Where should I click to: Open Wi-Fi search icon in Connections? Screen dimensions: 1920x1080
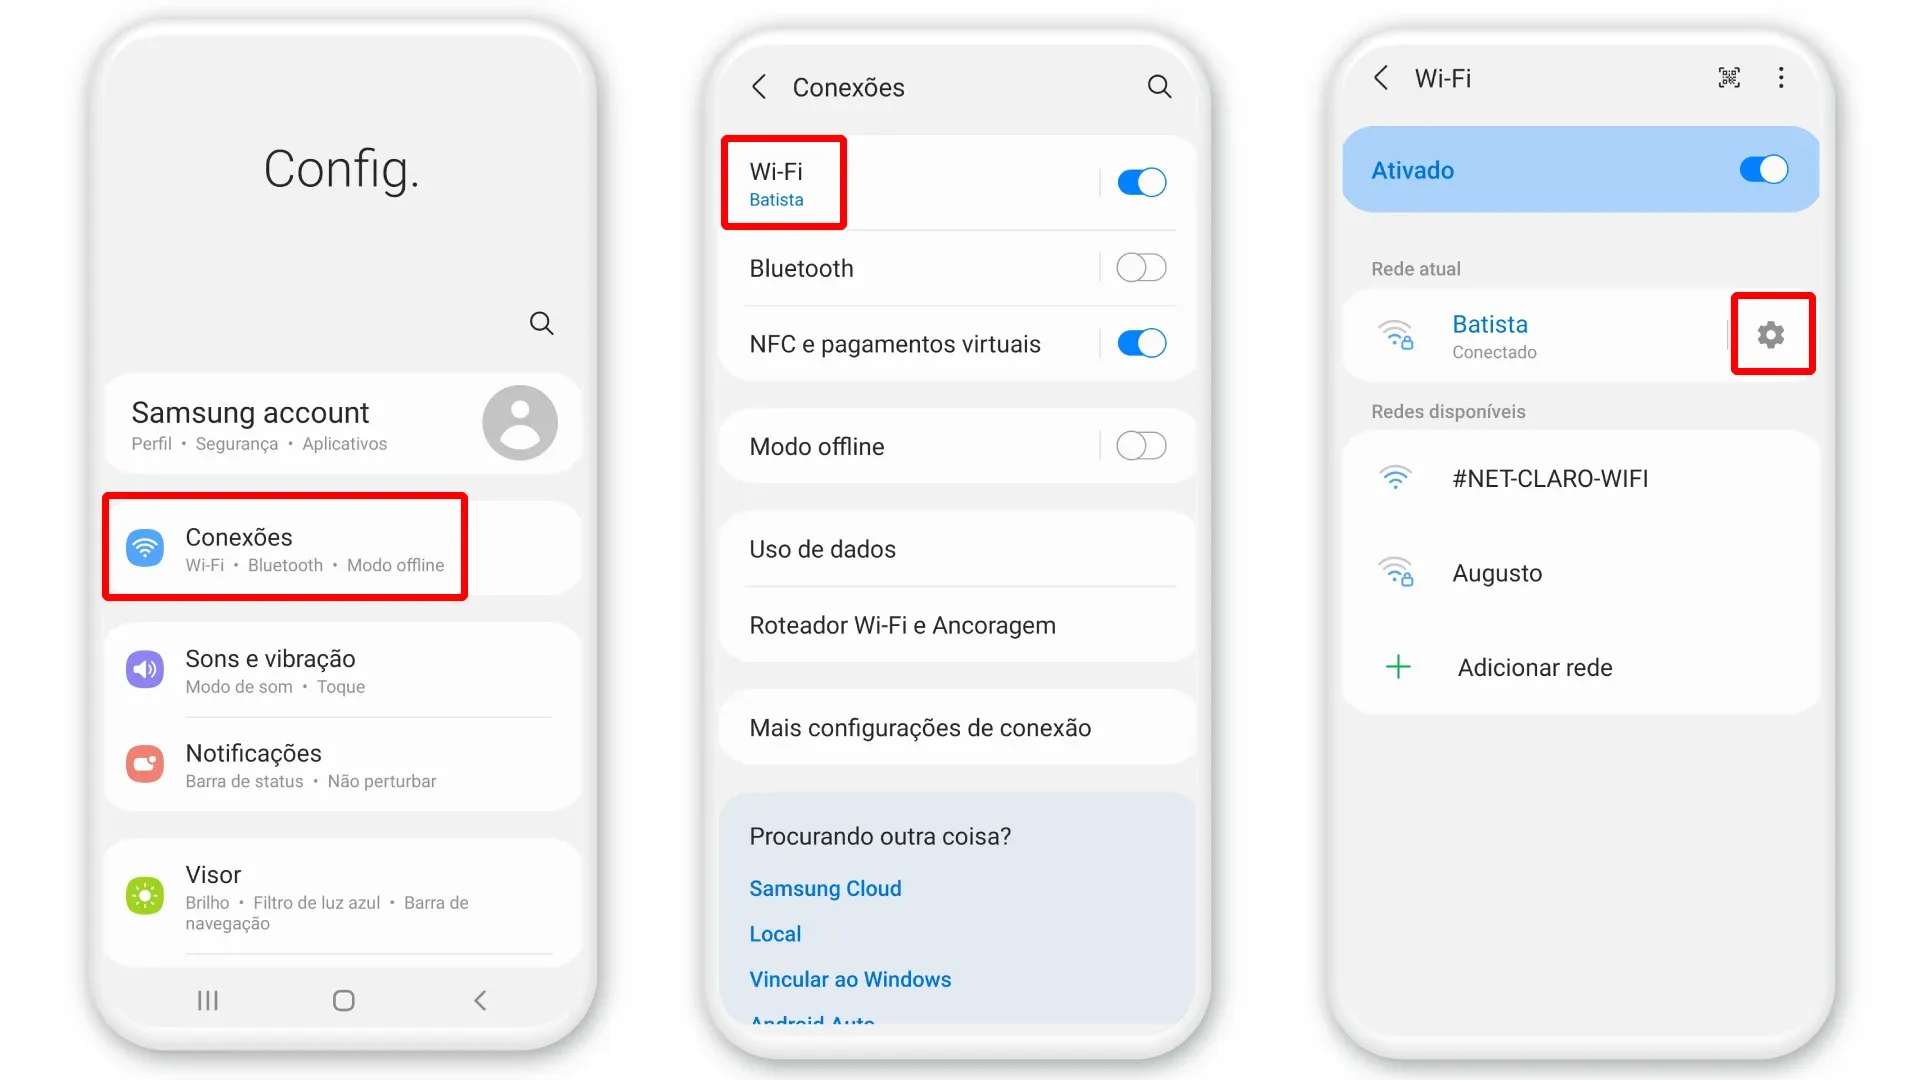coord(1159,87)
